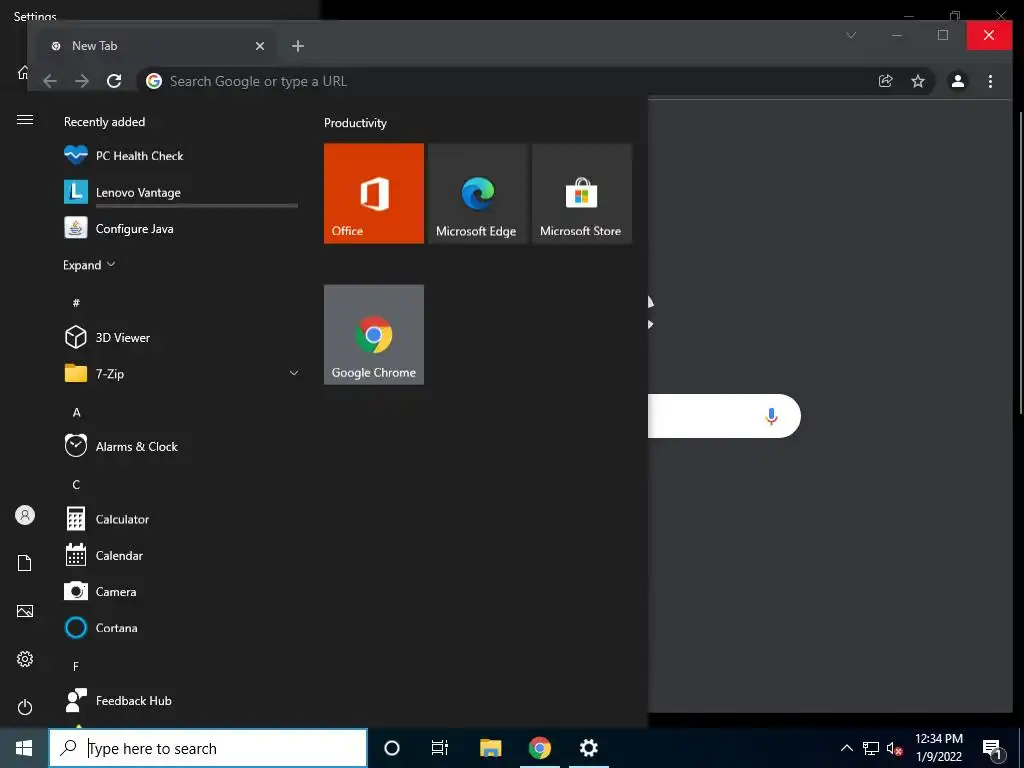
Task: Click the muted volume tray icon
Action: [895, 748]
